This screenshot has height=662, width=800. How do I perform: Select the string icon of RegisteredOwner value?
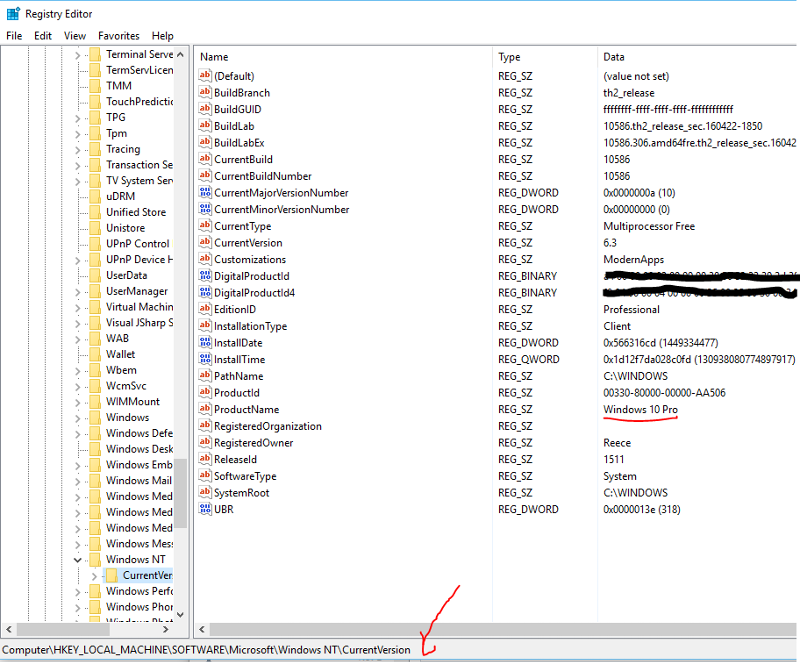tap(205, 442)
